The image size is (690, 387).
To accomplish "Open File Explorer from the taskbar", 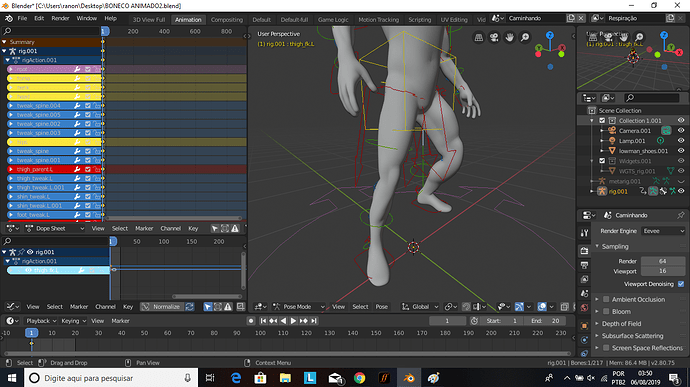I will [285, 378].
